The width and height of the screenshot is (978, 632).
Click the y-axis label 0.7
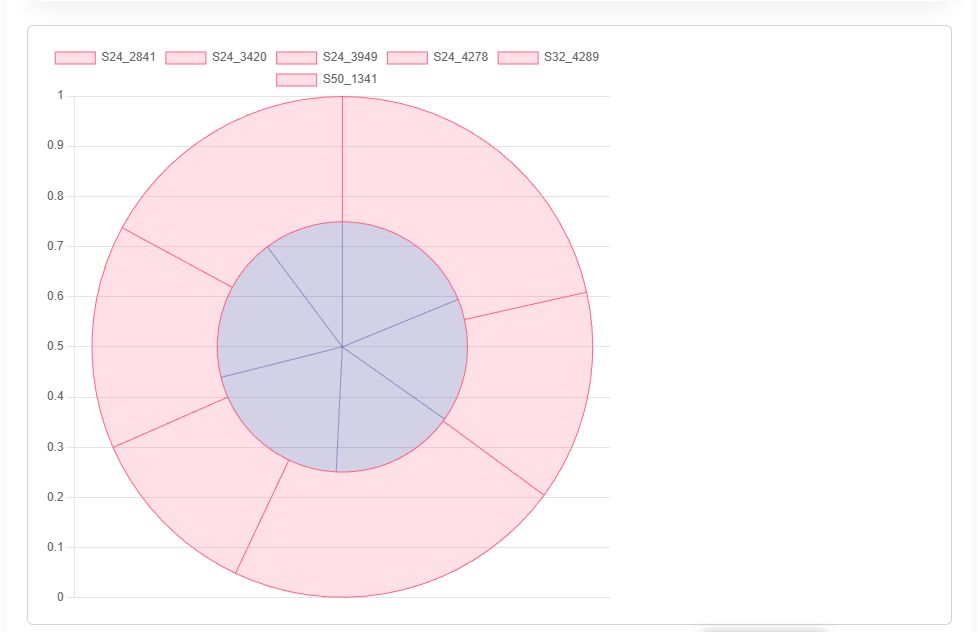coord(56,246)
